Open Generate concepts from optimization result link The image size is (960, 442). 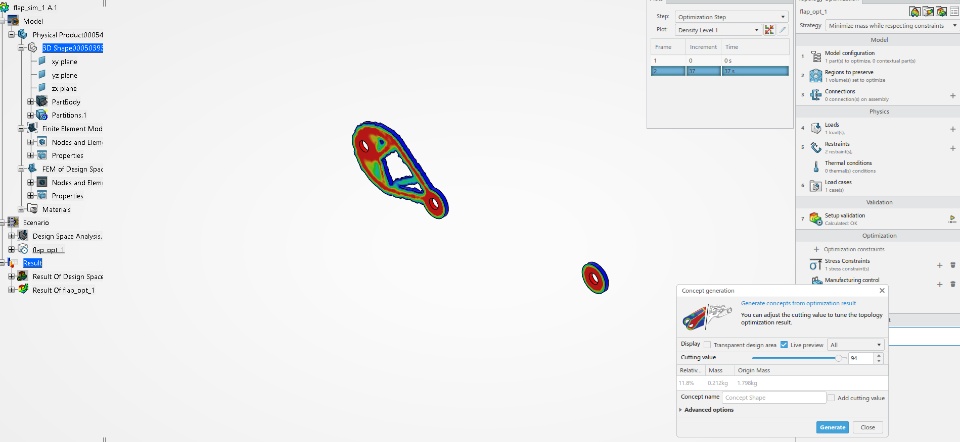point(798,303)
